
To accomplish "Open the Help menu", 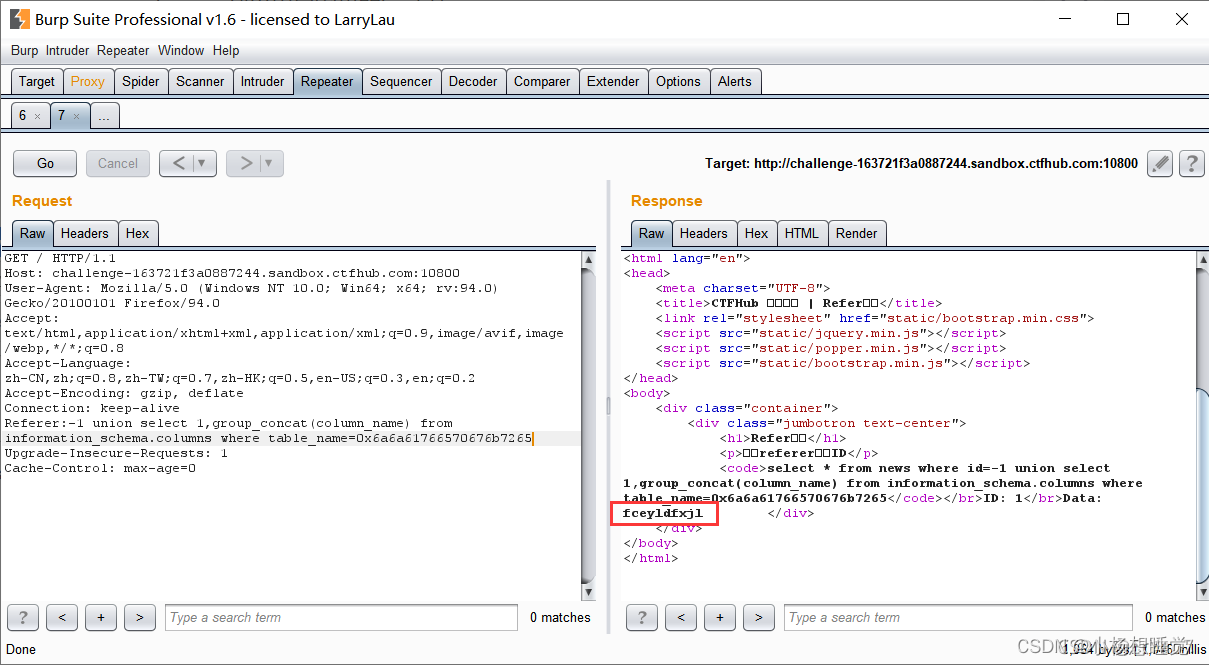I will pos(226,50).
